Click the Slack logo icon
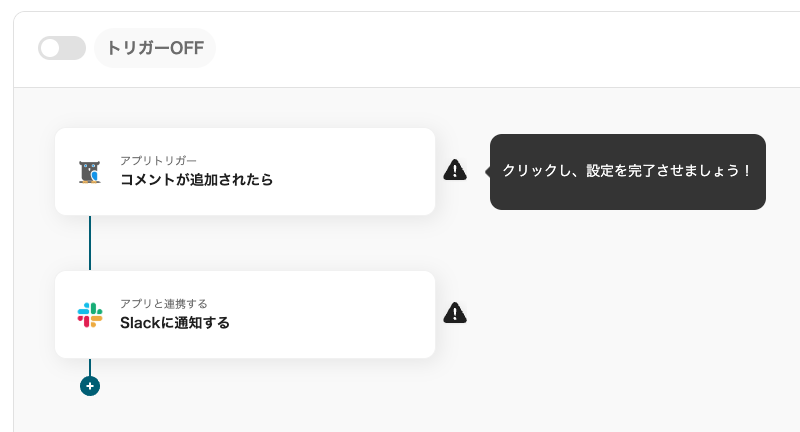The width and height of the screenshot is (800, 432). tap(90, 314)
